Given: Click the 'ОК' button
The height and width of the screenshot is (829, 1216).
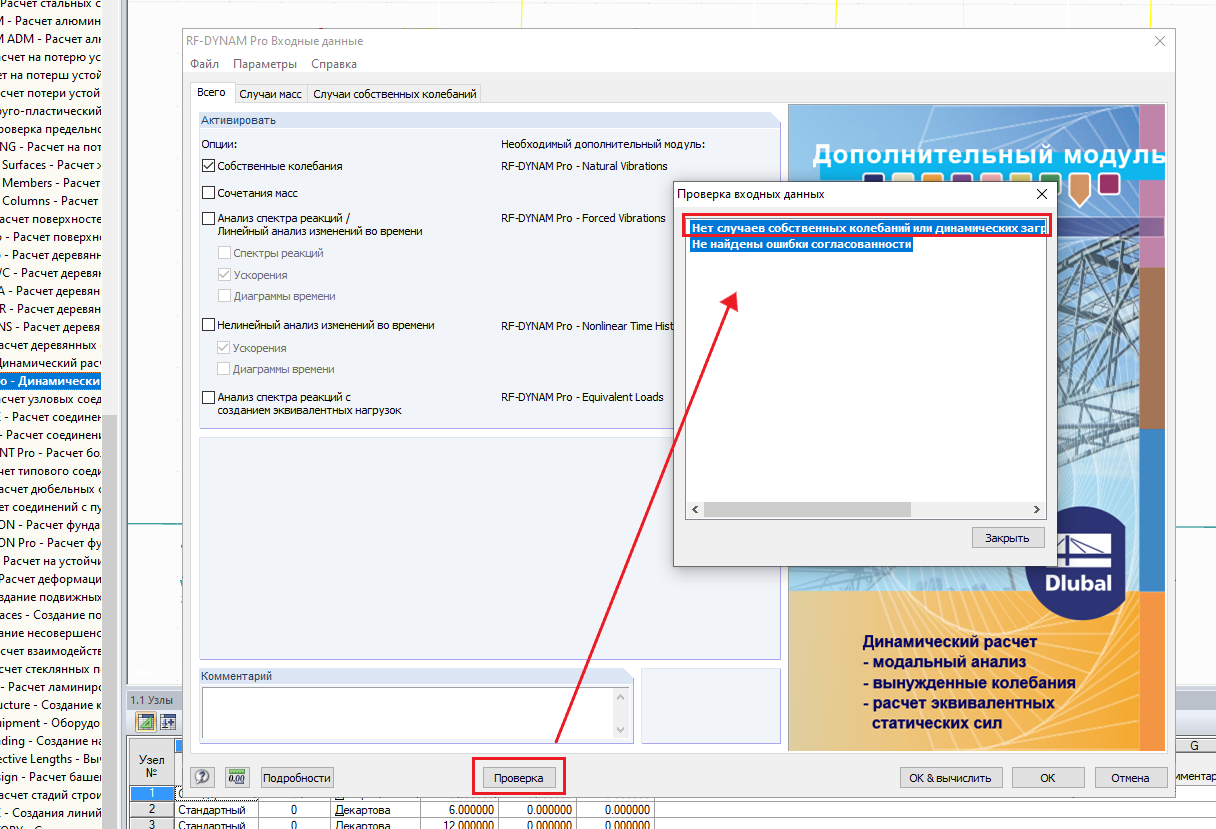Looking at the screenshot, I should click(1047, 777).
